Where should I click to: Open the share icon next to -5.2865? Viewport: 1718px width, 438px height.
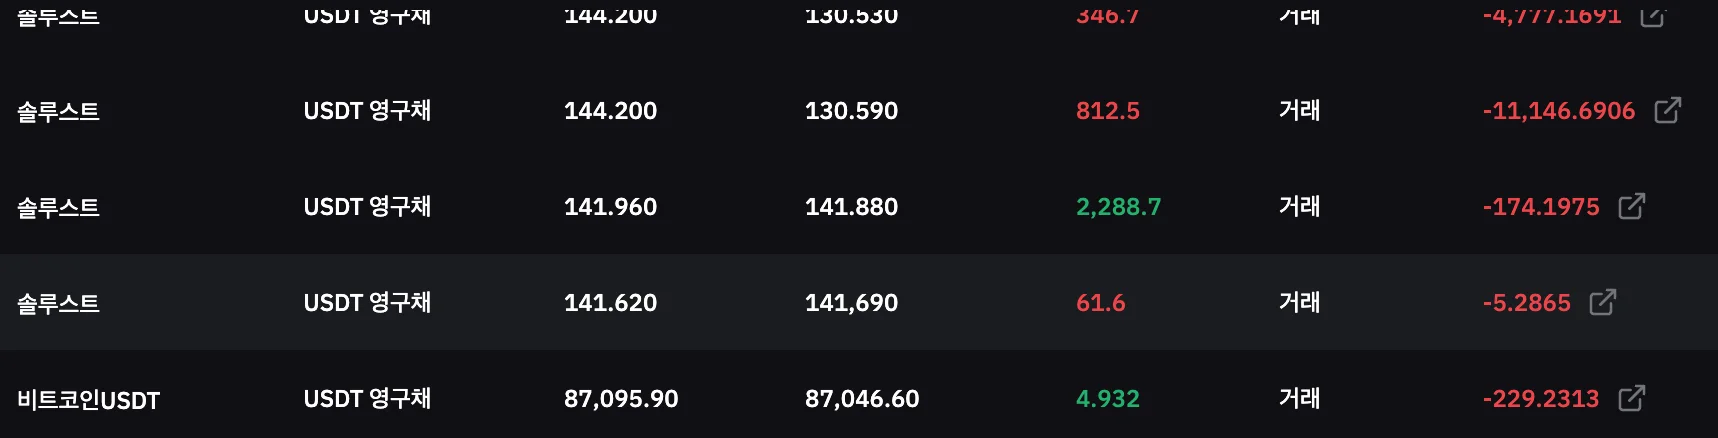tap(1602, 302)
